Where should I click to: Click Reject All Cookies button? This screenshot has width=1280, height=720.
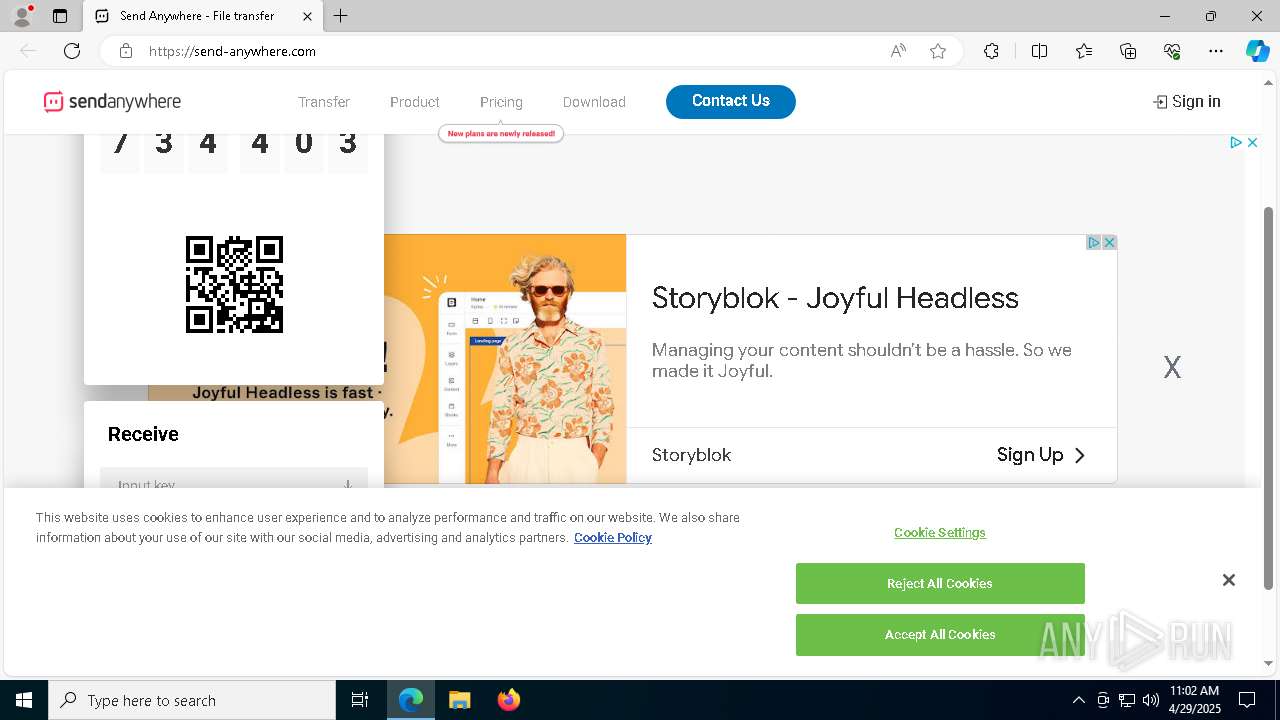click(x=940, y=583)
